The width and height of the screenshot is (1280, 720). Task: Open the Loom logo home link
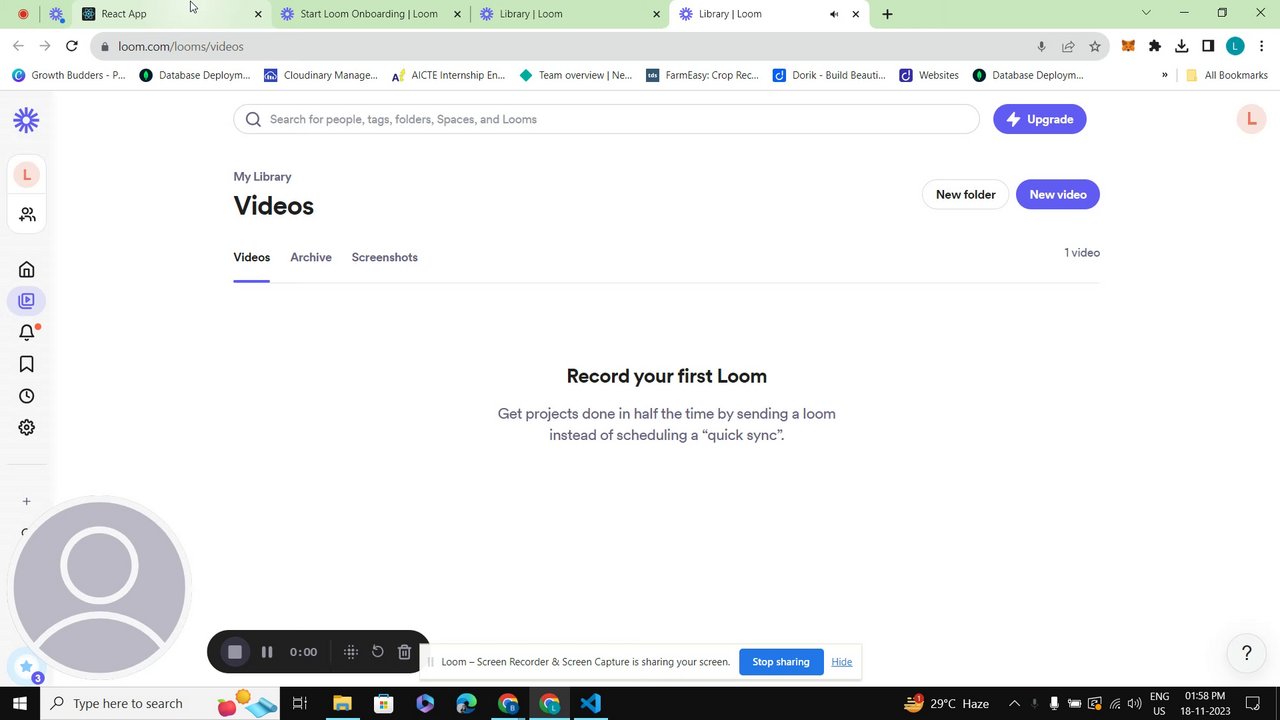26,120
